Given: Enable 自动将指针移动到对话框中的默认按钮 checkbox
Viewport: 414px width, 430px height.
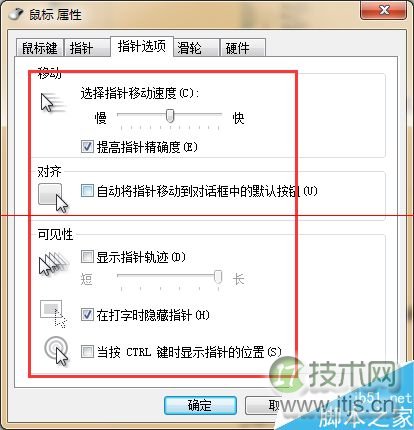Looking at the screenshot, I should pyautogui.click(x=87, y=191).
